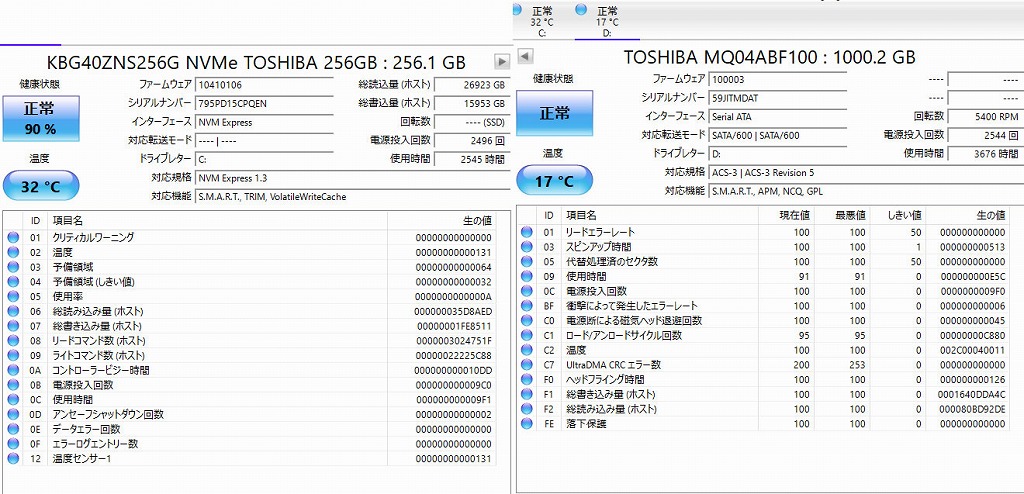1024x494 pixels.
Task: Click the 32 °C temperature indicator
Action: (x=41, y=186)
